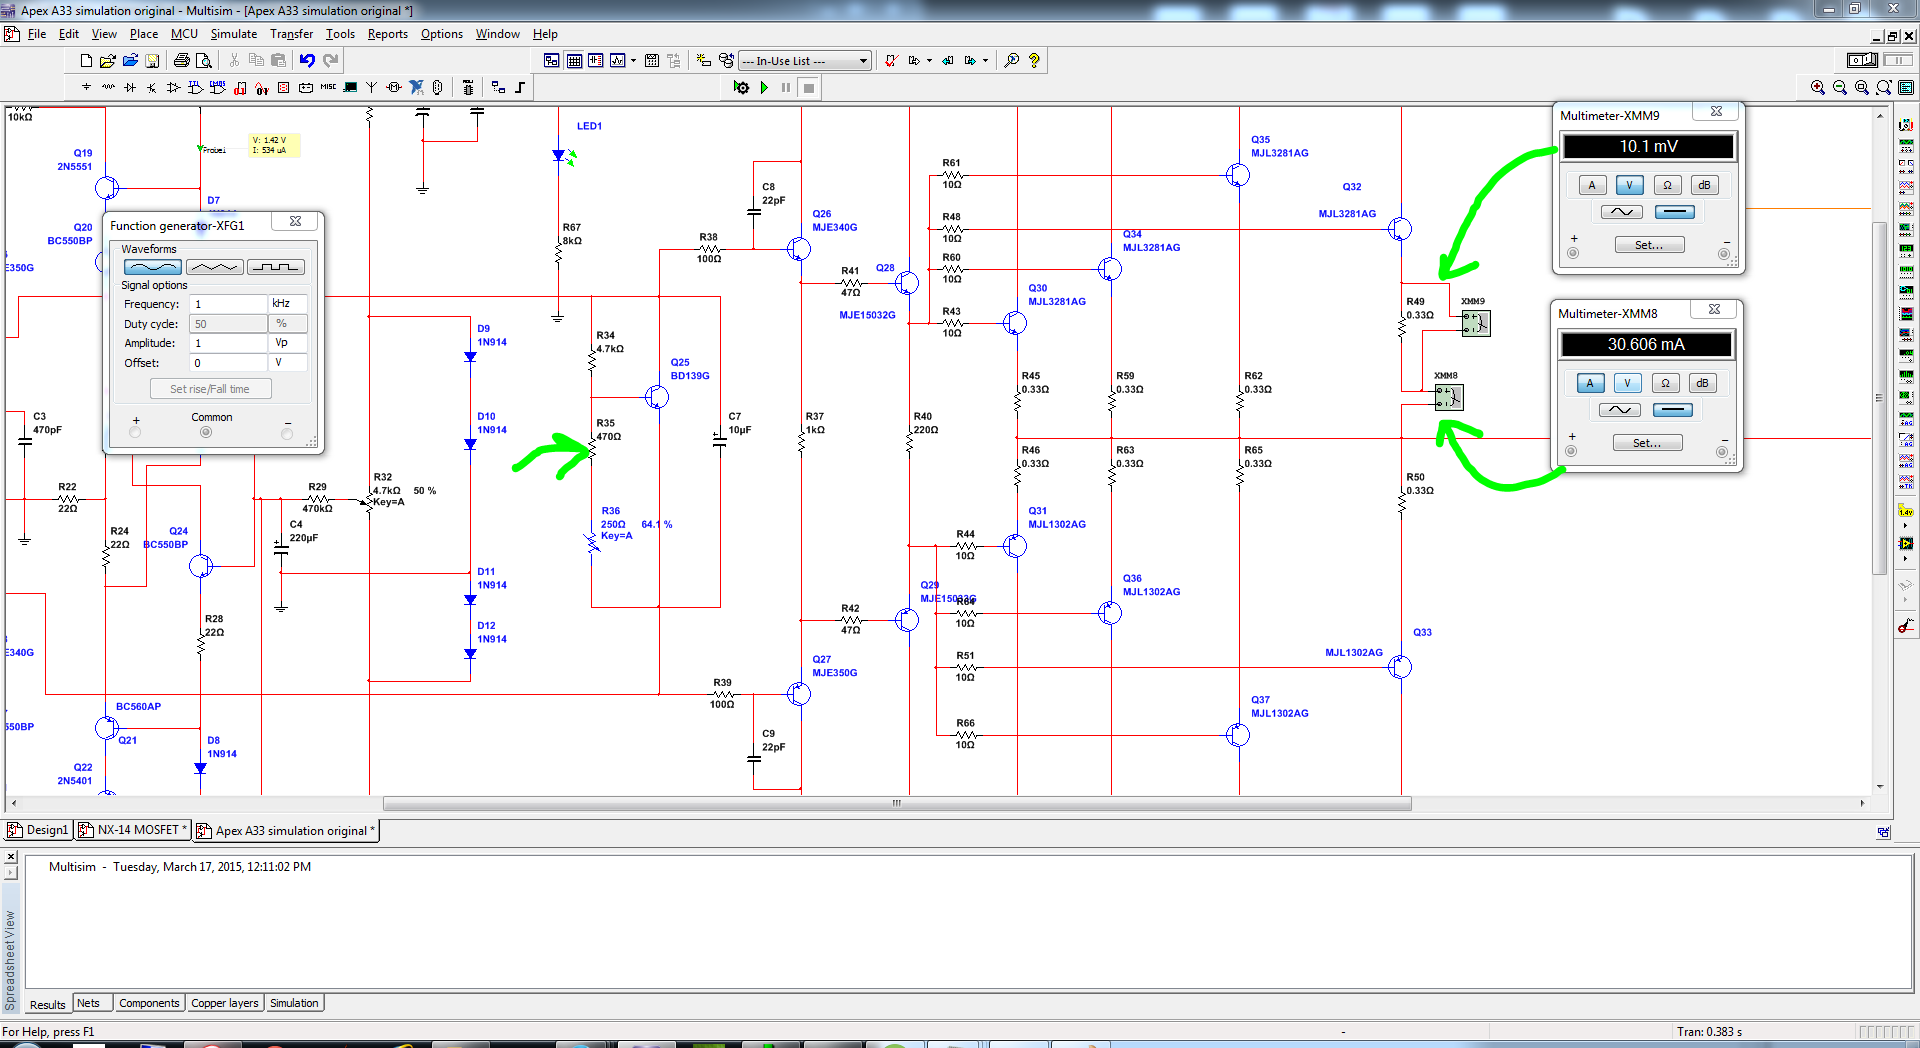This screenshot has width=1920, height=1048.
Task: Click the Amplitude input field
Action: [228, 343]
